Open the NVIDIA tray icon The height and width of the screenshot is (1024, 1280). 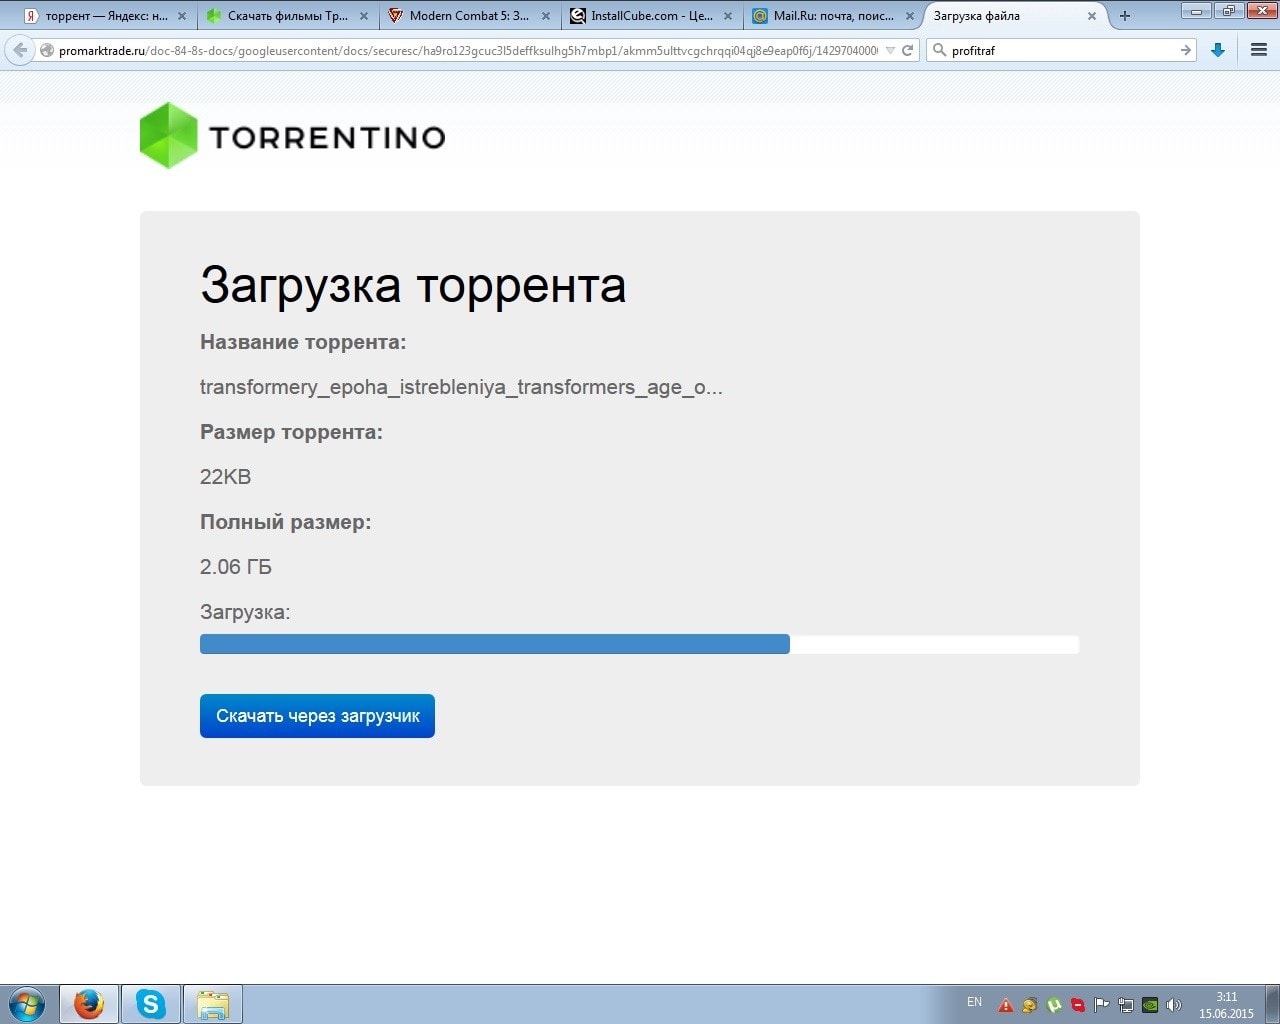pos(1150,1005)
